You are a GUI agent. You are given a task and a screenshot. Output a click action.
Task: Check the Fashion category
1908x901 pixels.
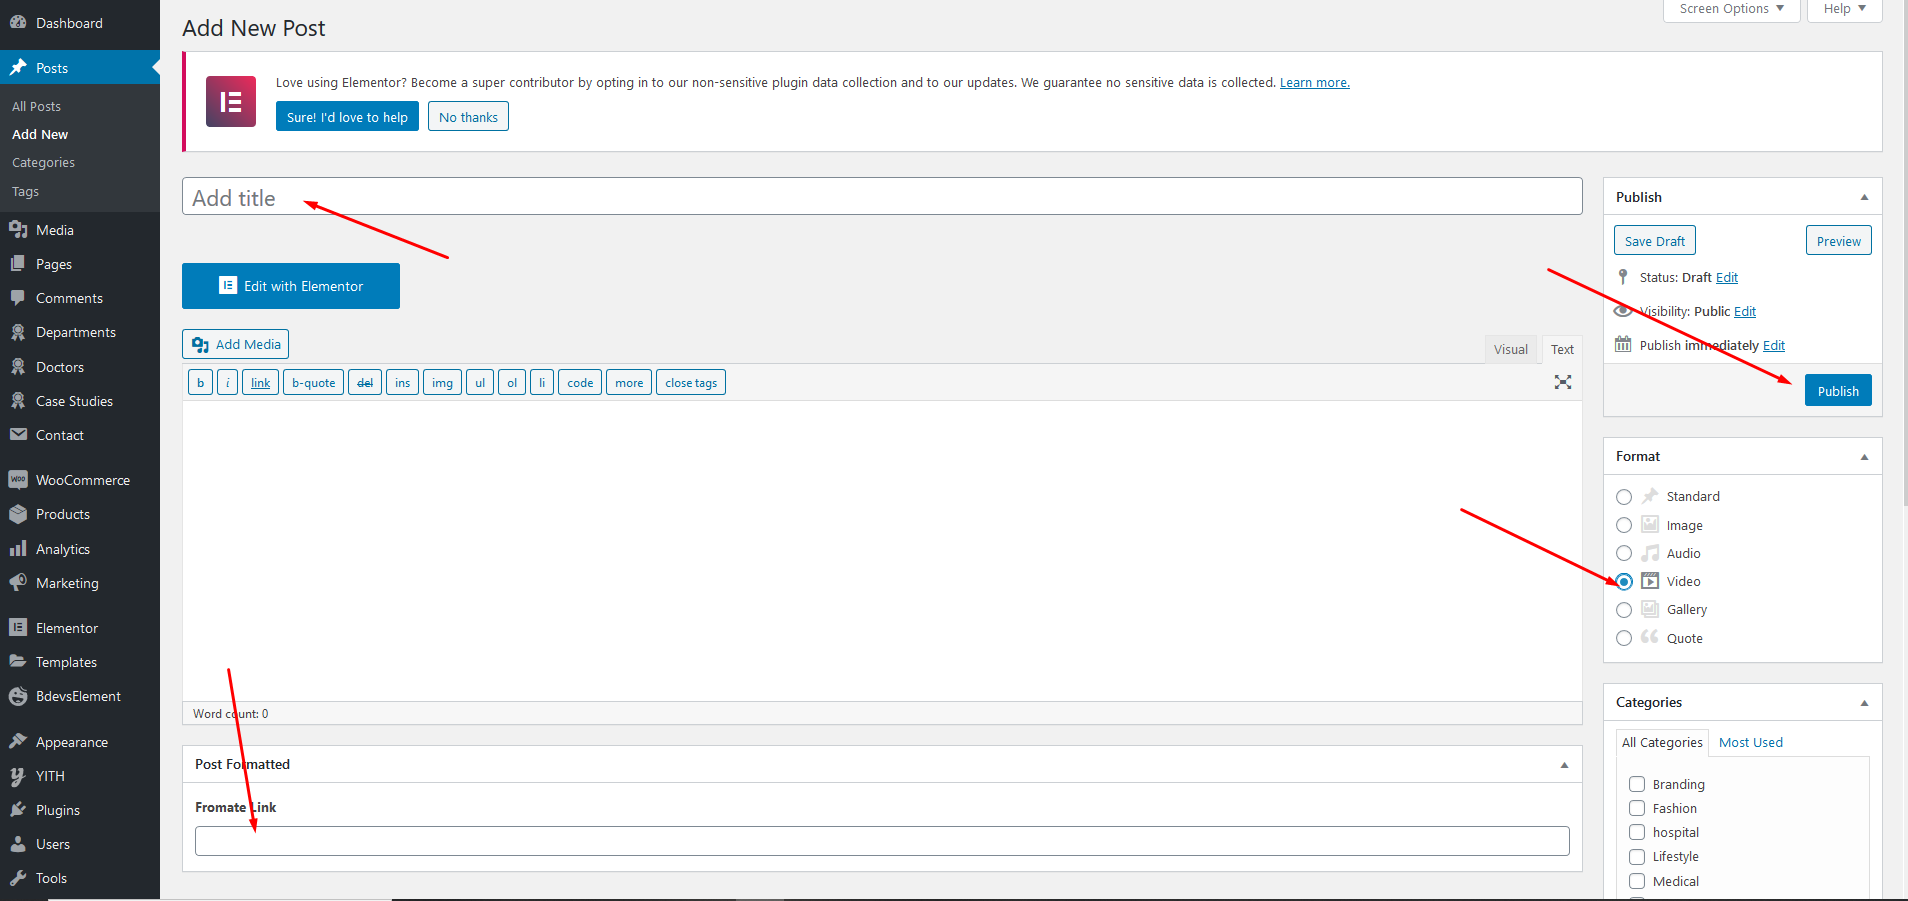point(1637,808)
